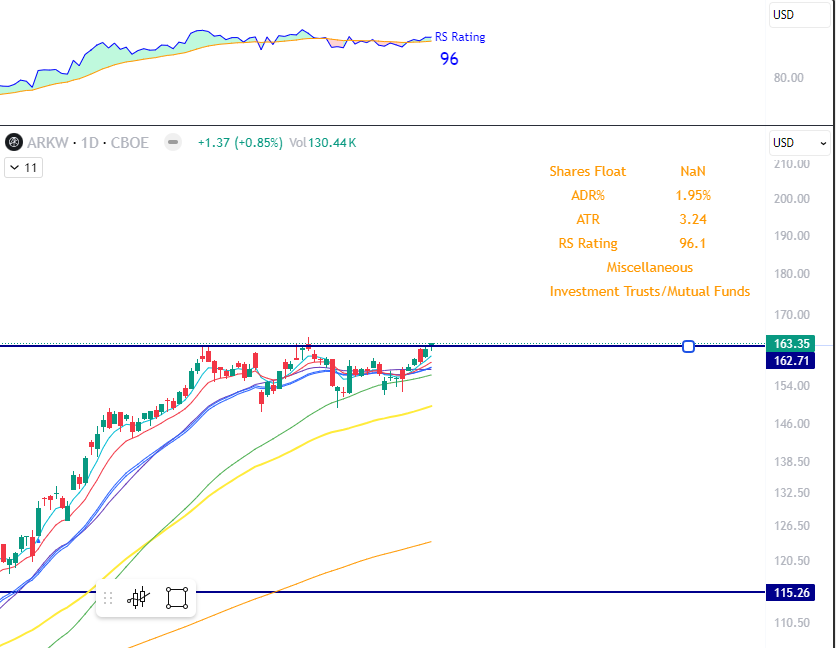The height and width of the screenshot is (648, 836).
Task: Click the 120.50 price scale label
Action: tap(791, 561)
